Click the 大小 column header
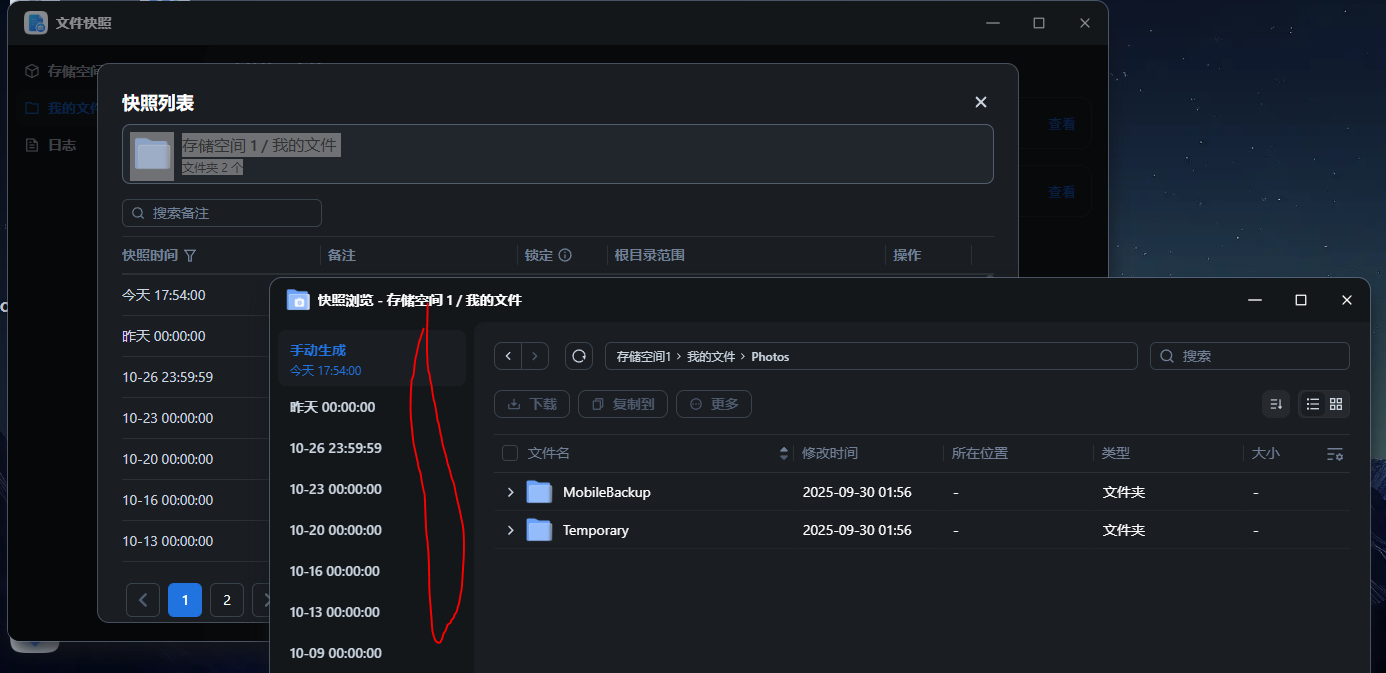 coord(1266,453)
